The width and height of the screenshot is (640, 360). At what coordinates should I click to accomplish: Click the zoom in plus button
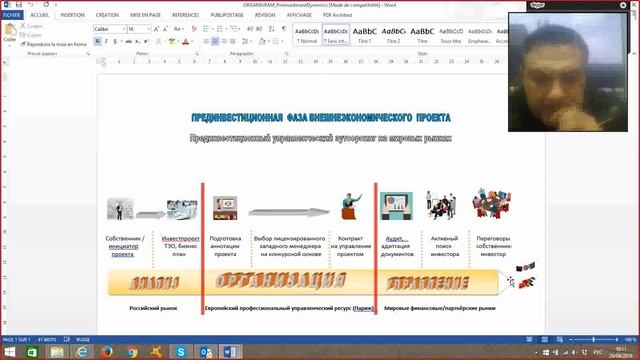tap(616, 339)
